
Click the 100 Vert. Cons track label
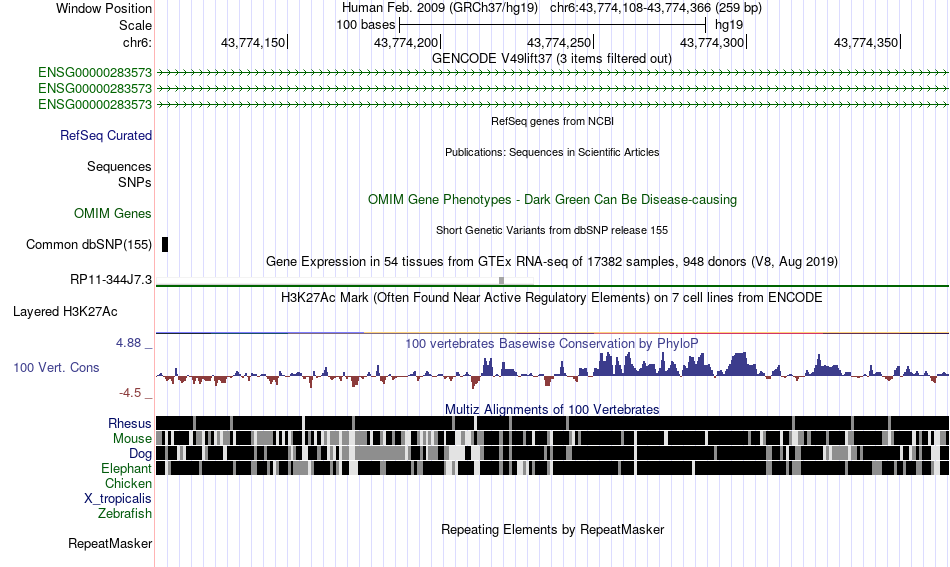click(56, 368)
